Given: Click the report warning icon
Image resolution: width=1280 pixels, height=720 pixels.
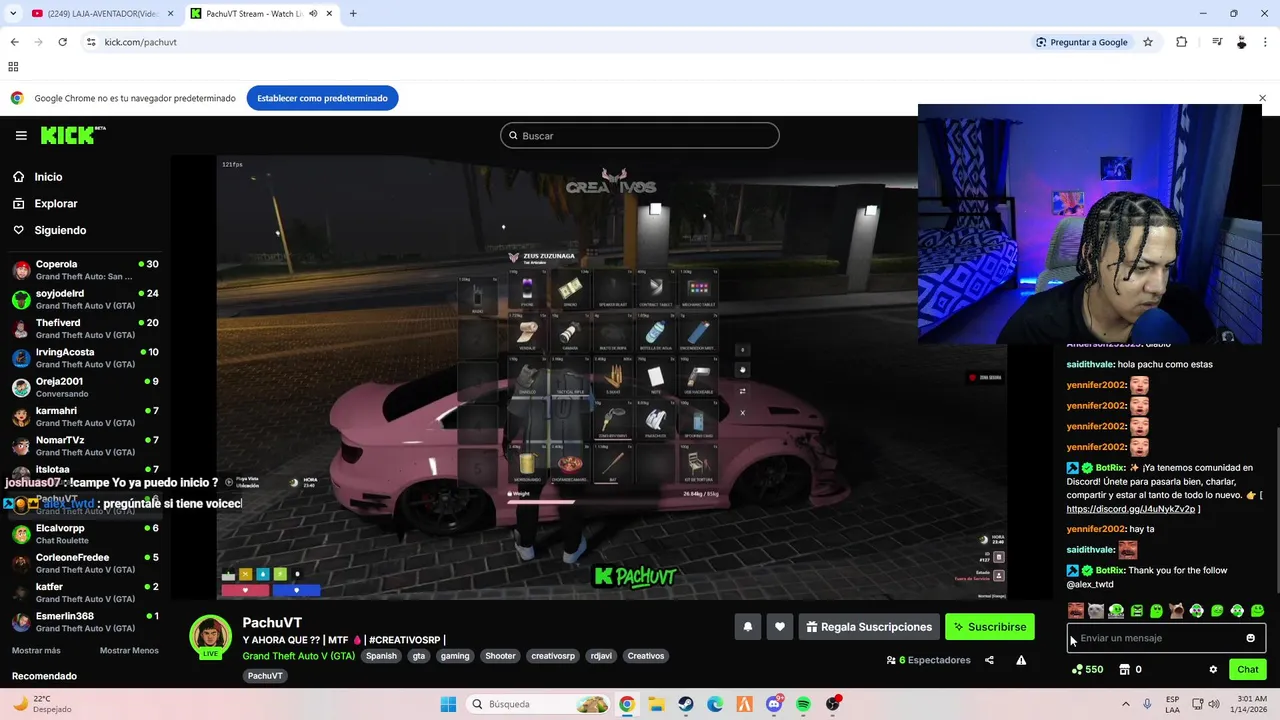Looking at the screenshot, I should tap(1021, 660).
